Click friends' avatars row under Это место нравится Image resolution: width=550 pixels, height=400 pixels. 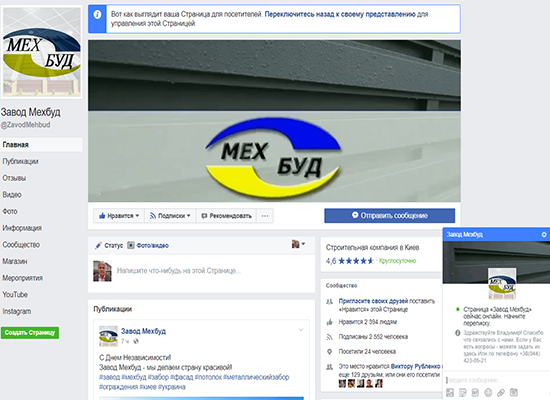click(x=361, y=384)
